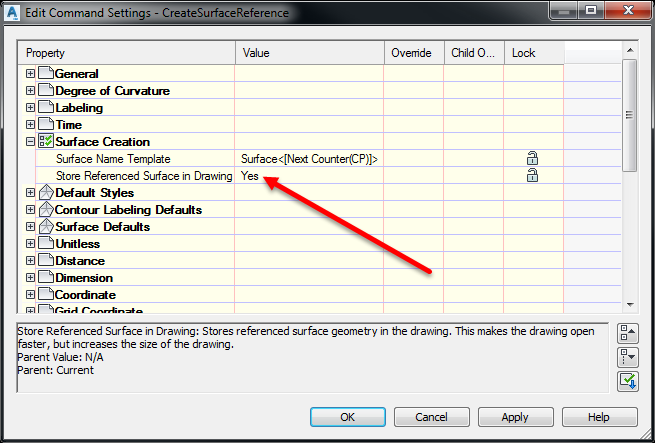655x443 pixels.
Task: Click the Lock column header
Action: pyautogui.click(x=534, y=53)
